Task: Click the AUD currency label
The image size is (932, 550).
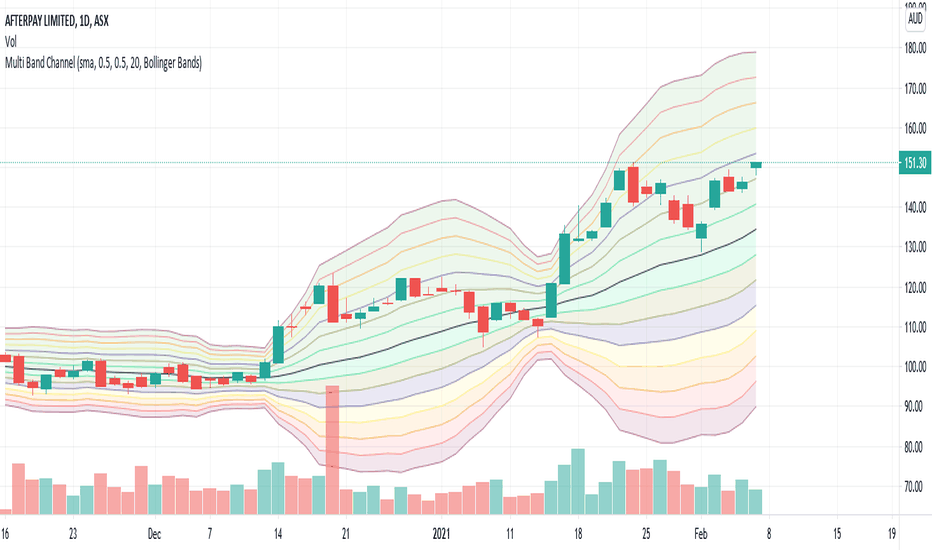Action: 915,19
